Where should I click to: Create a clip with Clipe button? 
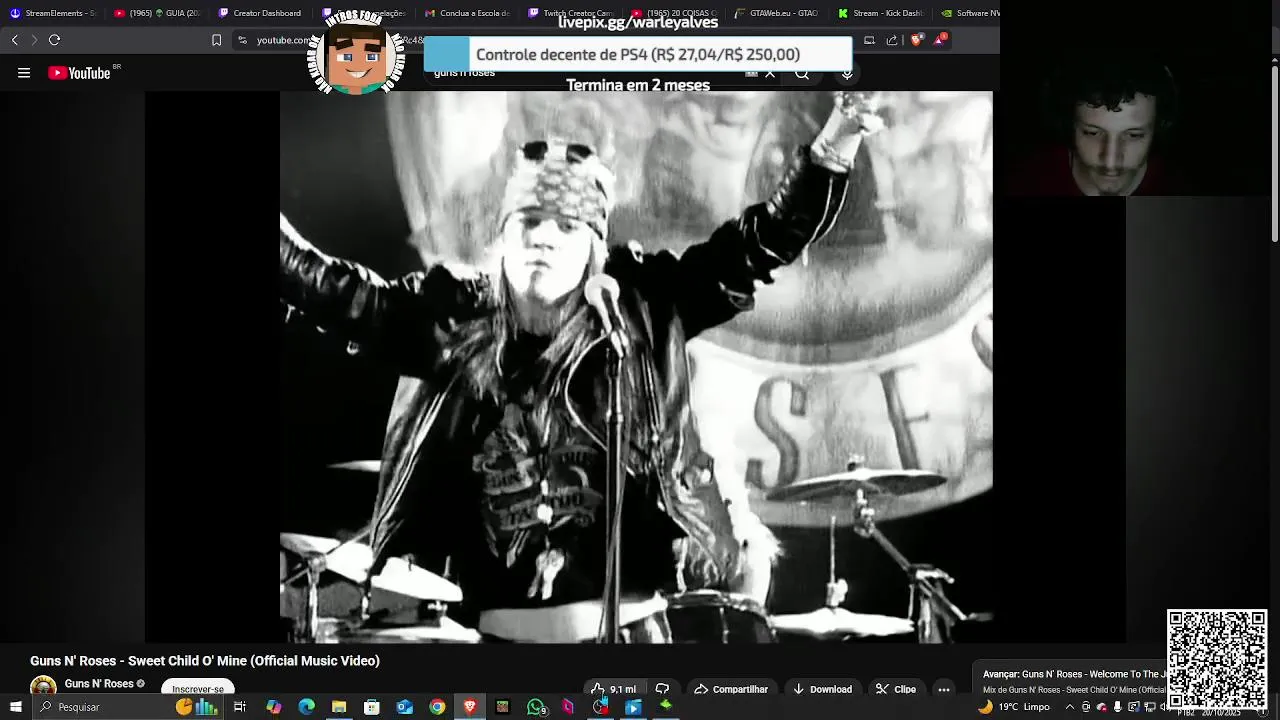point(896,689)
